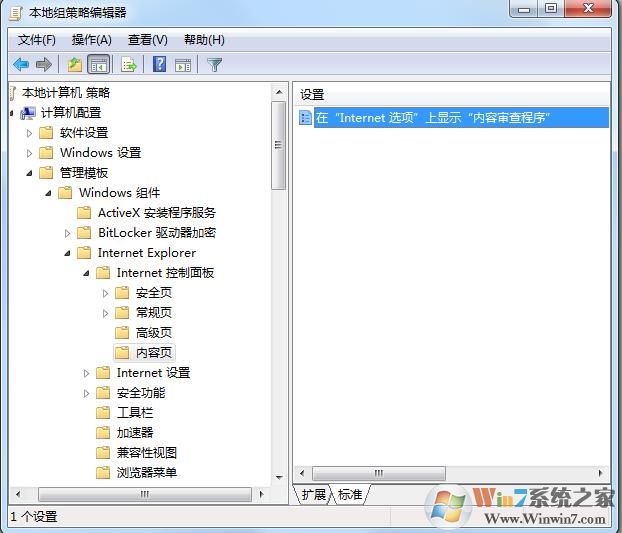Click tree pane scroll left arrow
Image resolution: width=622 pixels, height=533 pixels.
(18, 494)
